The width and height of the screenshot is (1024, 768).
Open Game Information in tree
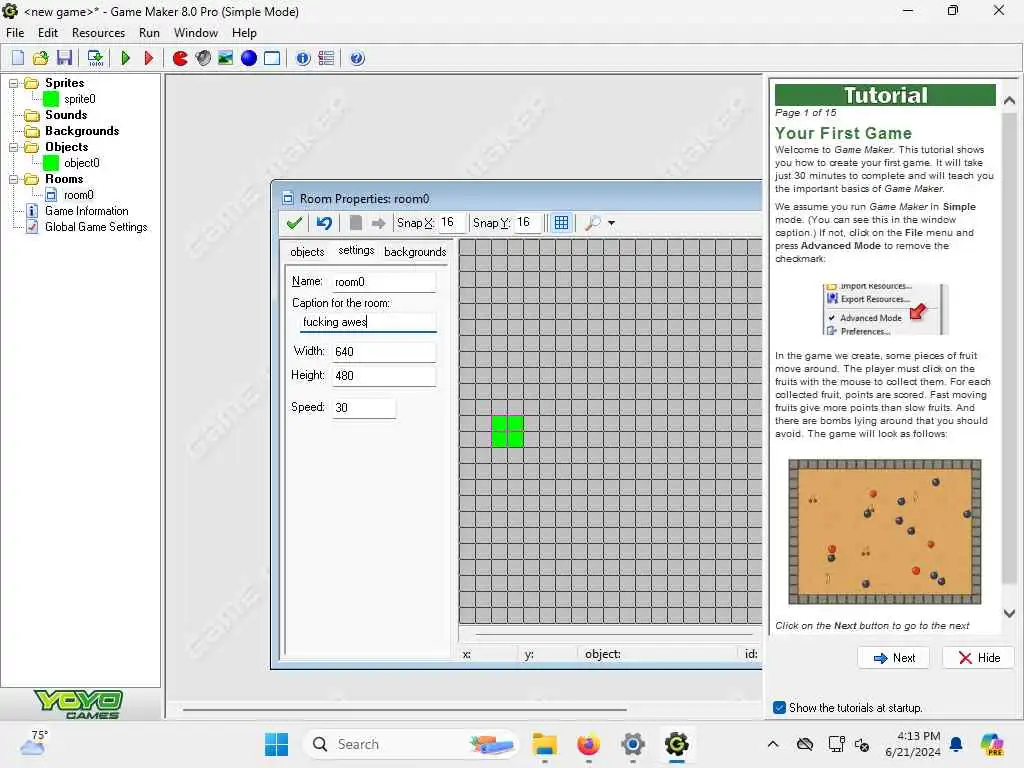(x=86, y=212)
